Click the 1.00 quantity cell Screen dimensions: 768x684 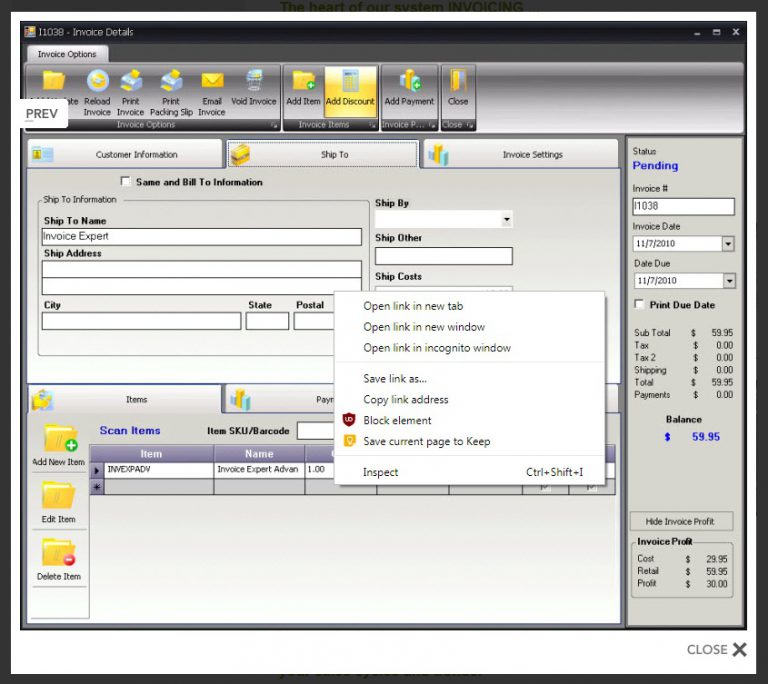[x=320, y=470]
